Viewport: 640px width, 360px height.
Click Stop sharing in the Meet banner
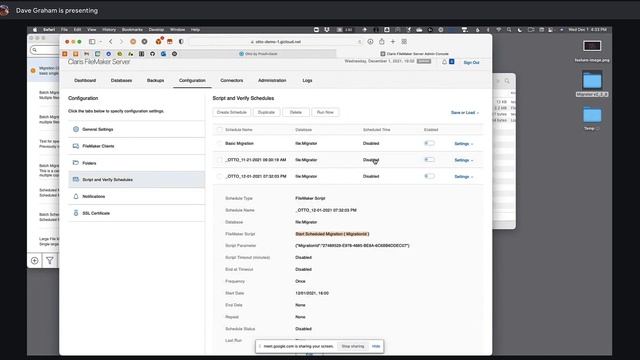point(353,346)
